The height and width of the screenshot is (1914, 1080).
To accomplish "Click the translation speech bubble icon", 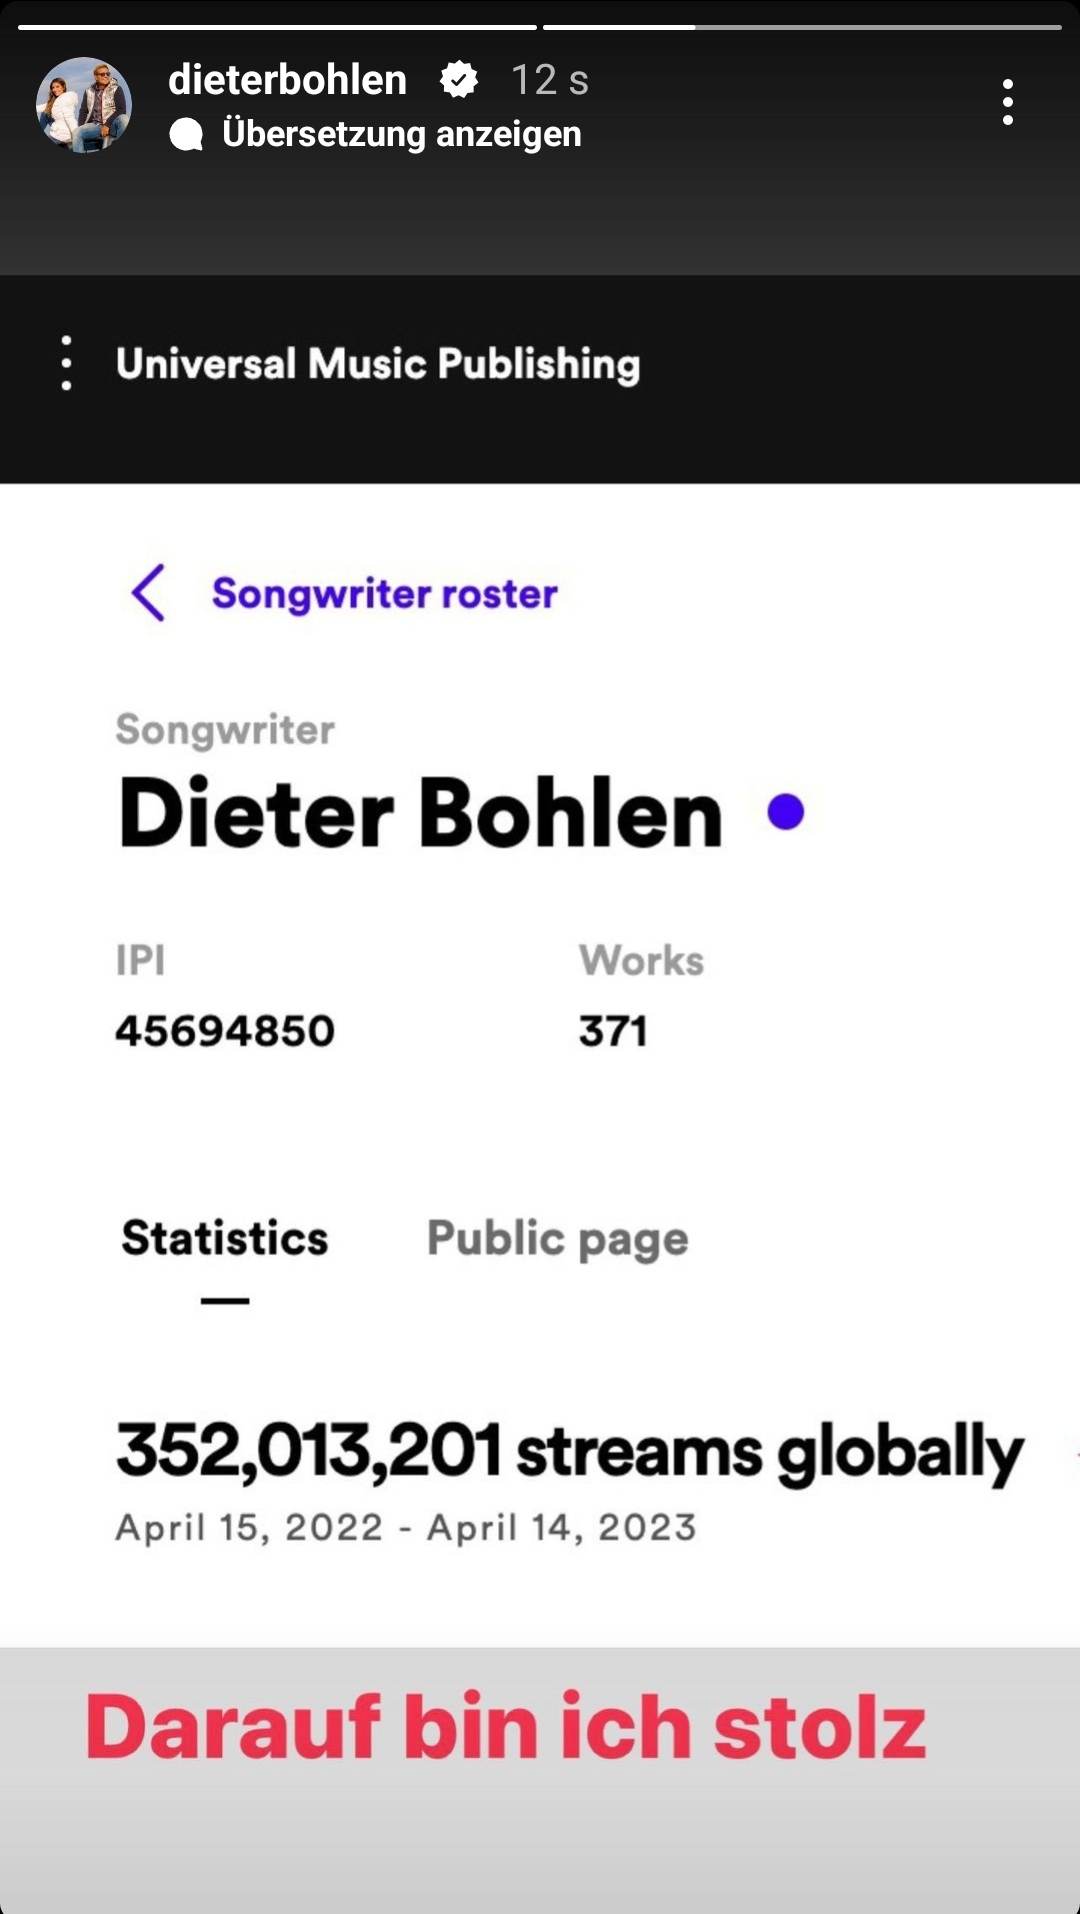I will 186,134.
